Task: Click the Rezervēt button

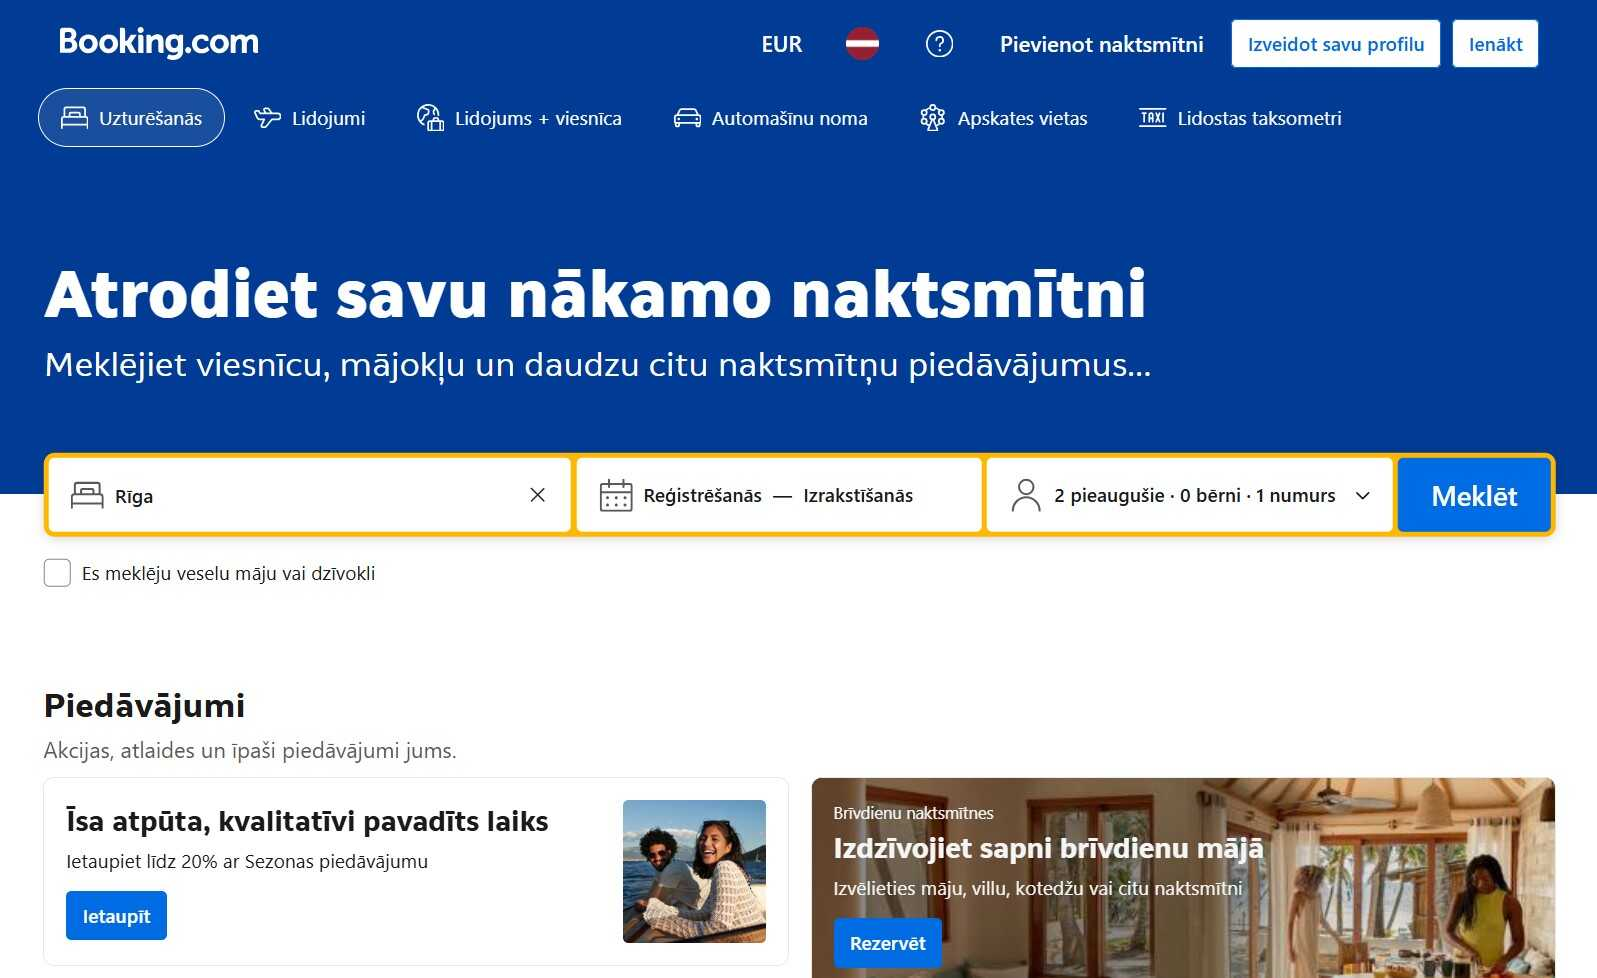Action: [887, 943]
